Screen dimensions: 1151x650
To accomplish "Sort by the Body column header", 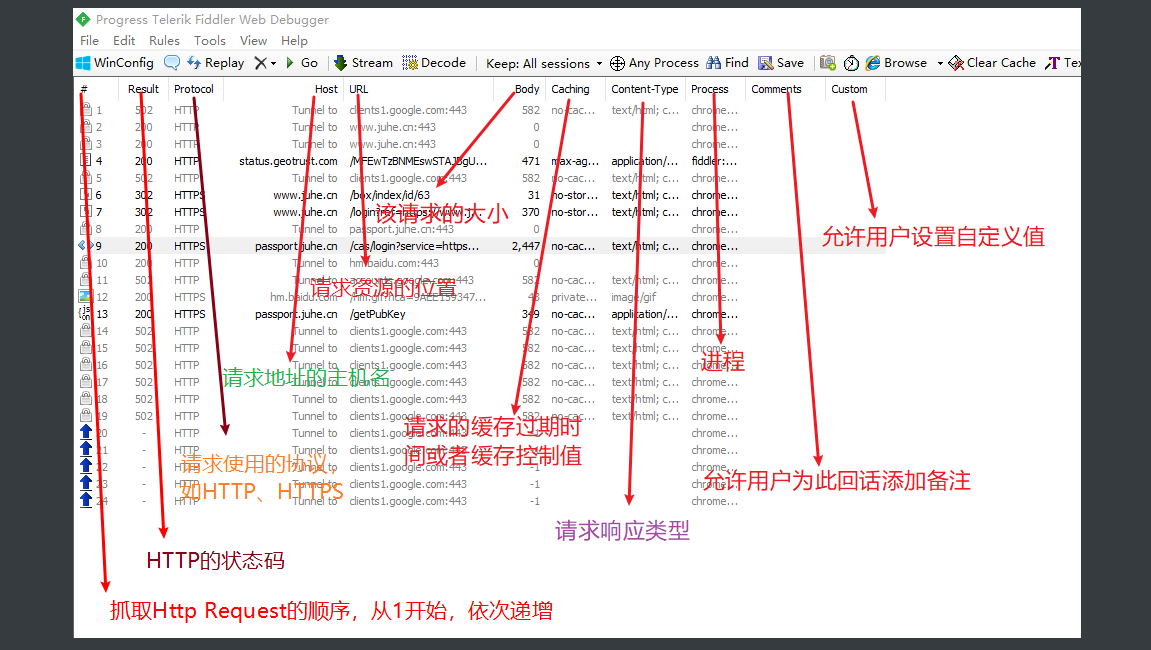I will (x=520, y=89).
